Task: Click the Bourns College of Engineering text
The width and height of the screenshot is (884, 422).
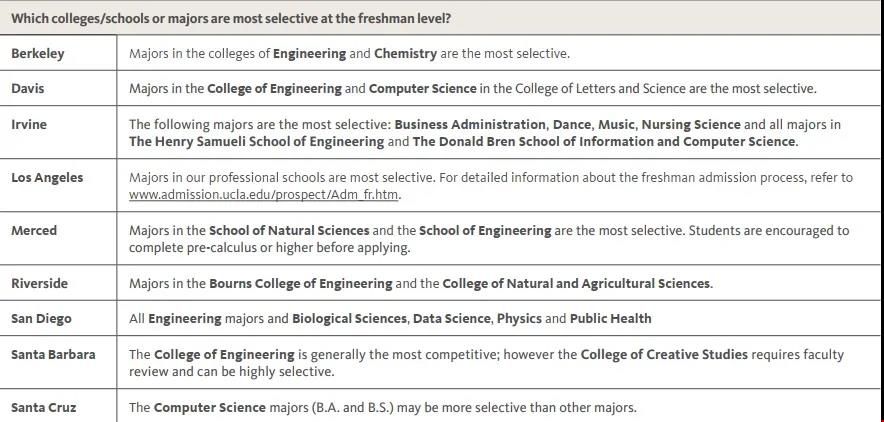Action: tap(300, 283)
